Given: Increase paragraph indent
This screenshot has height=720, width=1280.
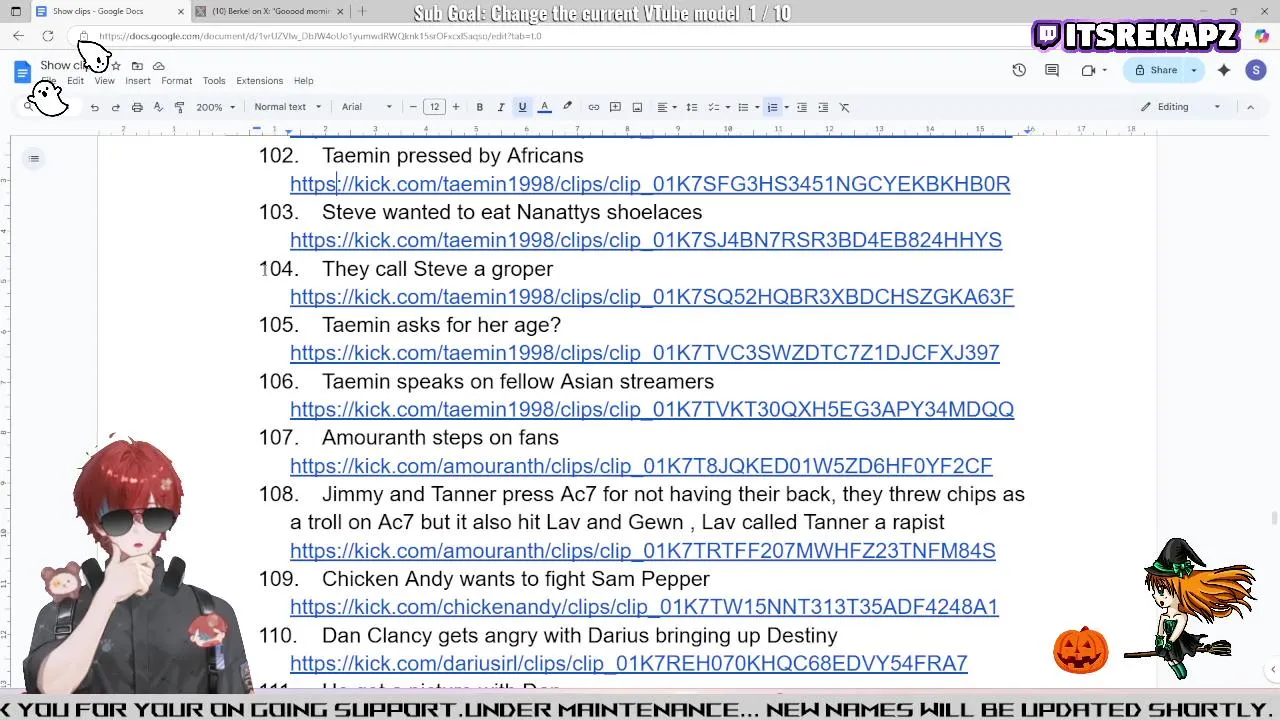Looking at the screenshot, I should tap(823, 107).
